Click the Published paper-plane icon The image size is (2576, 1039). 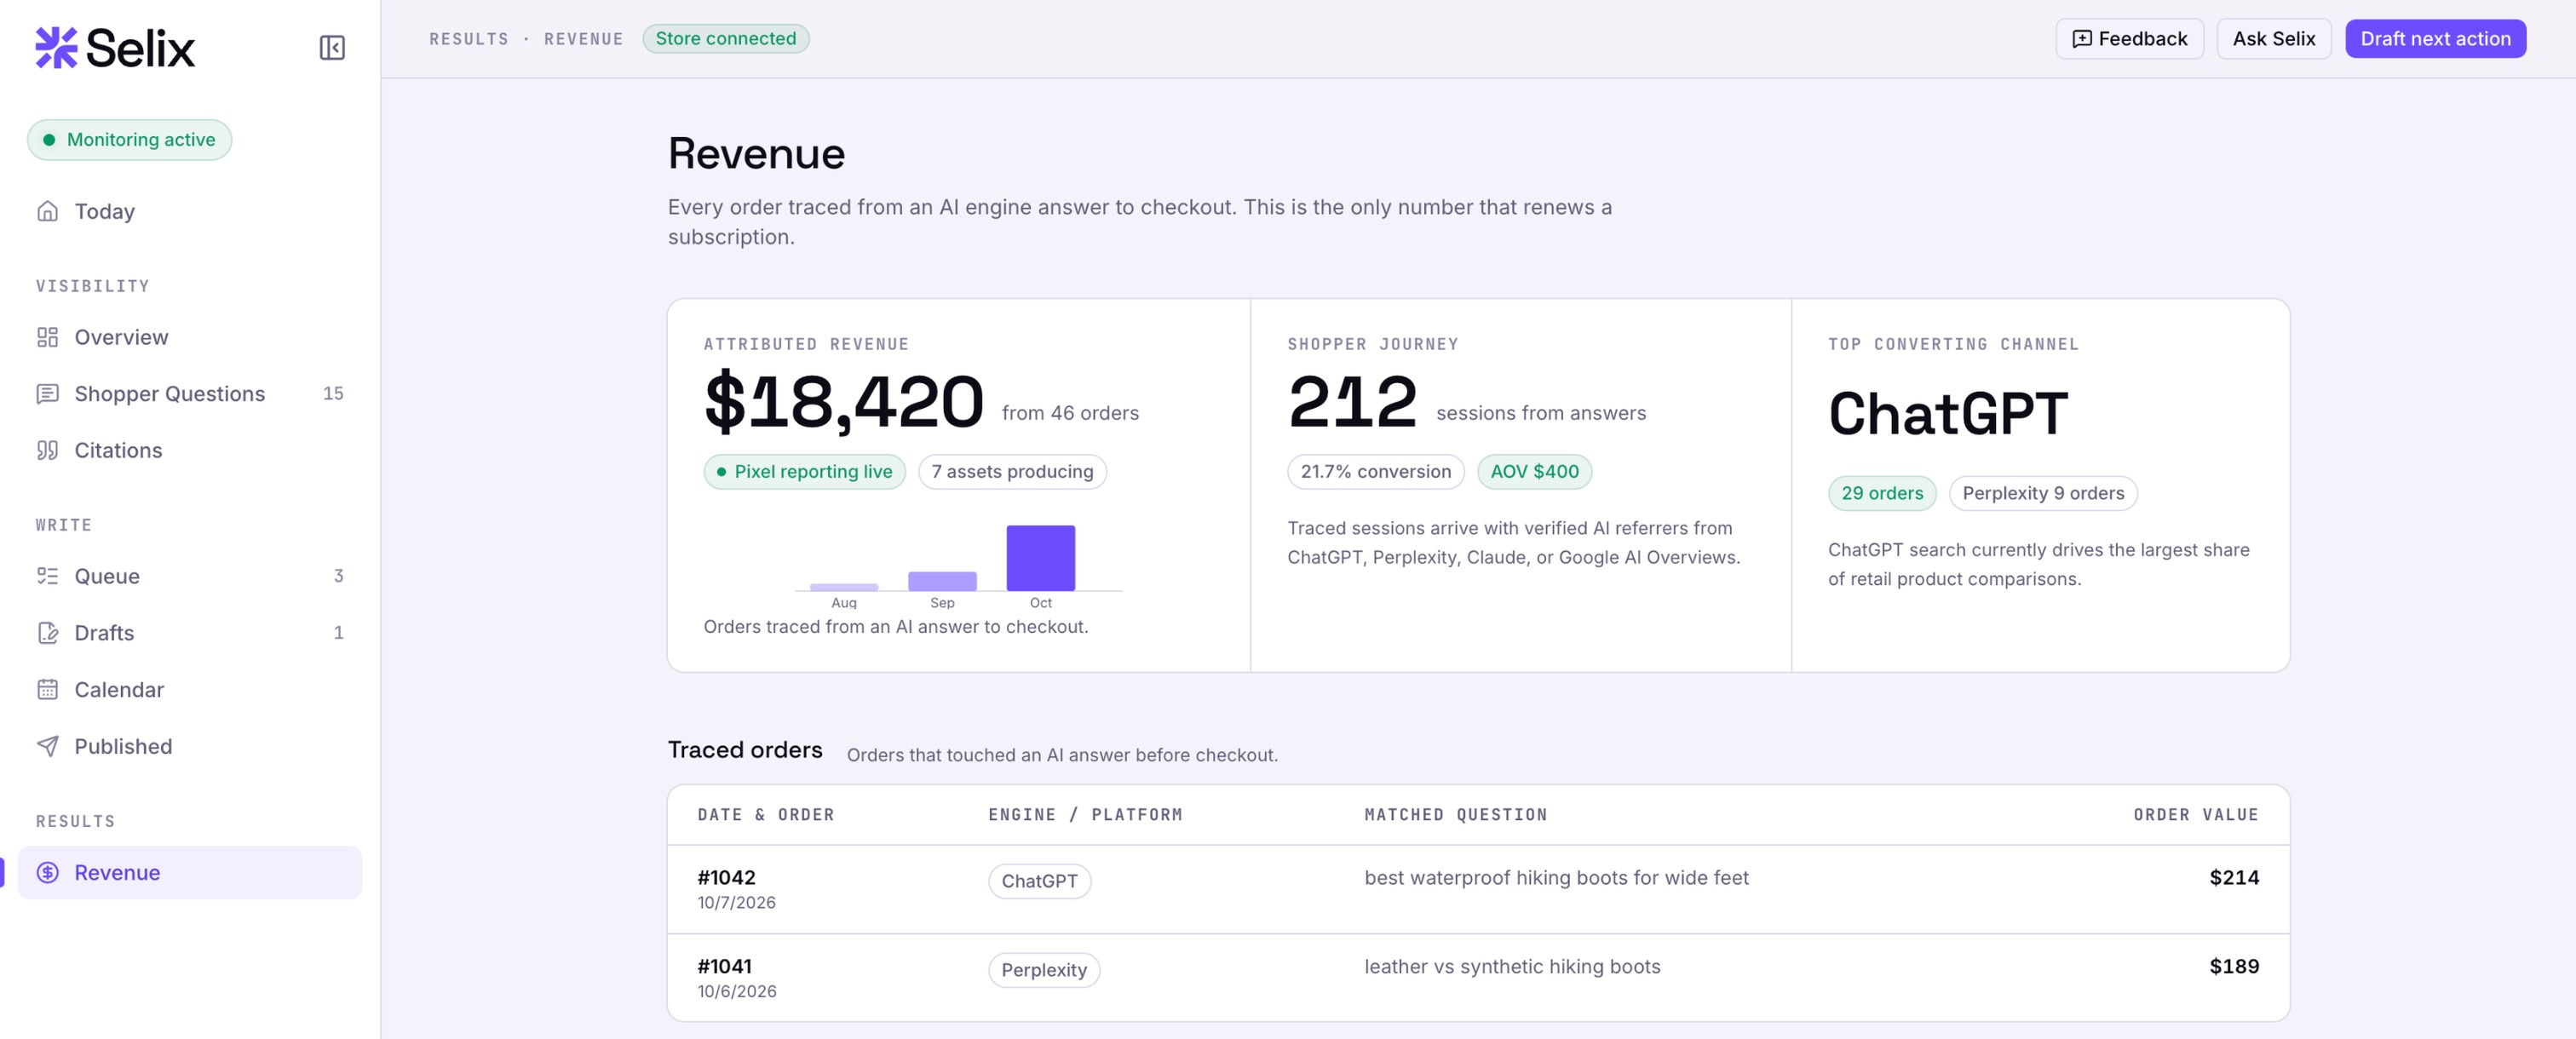click(x=48, y=746)
